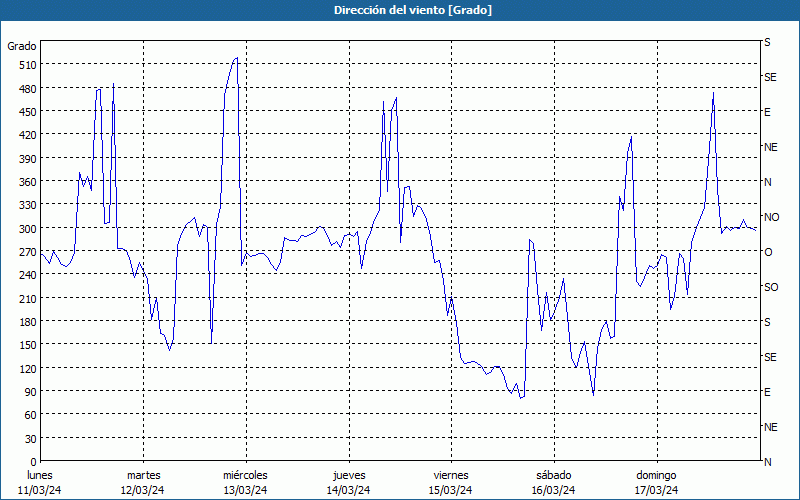Click the NO compass label on right axis
800x500 pixels.
pos(771,217)
